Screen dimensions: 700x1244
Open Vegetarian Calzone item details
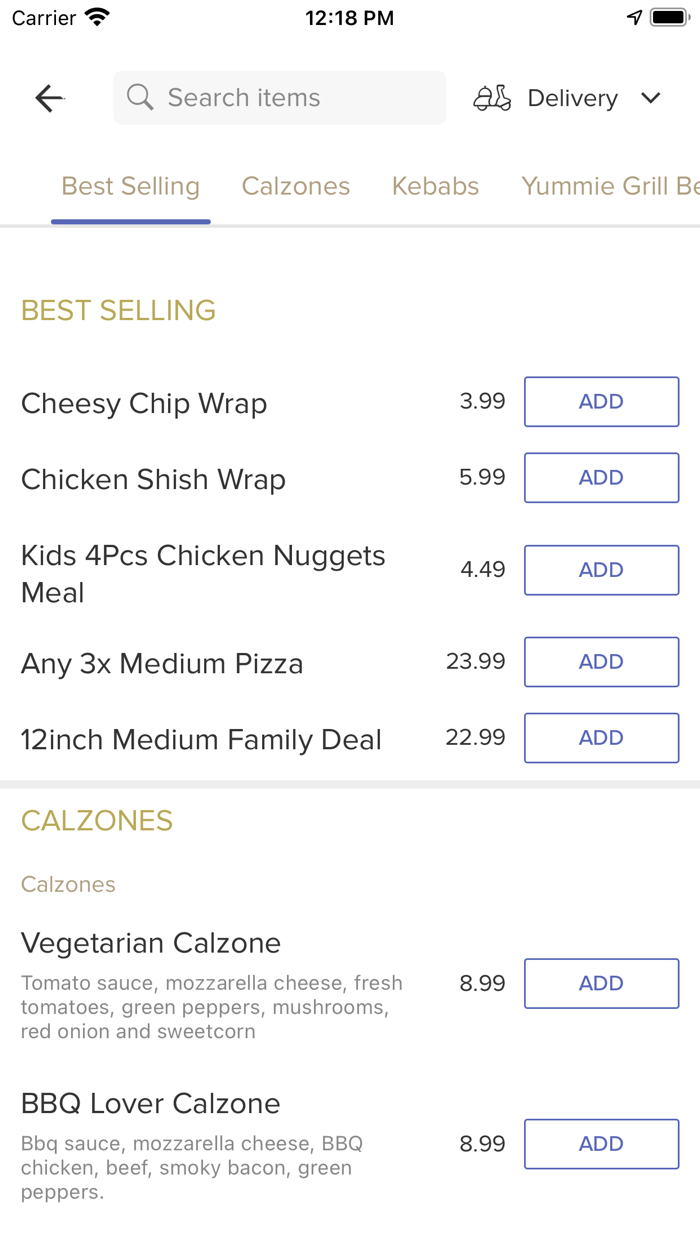[x=151, y=943]
